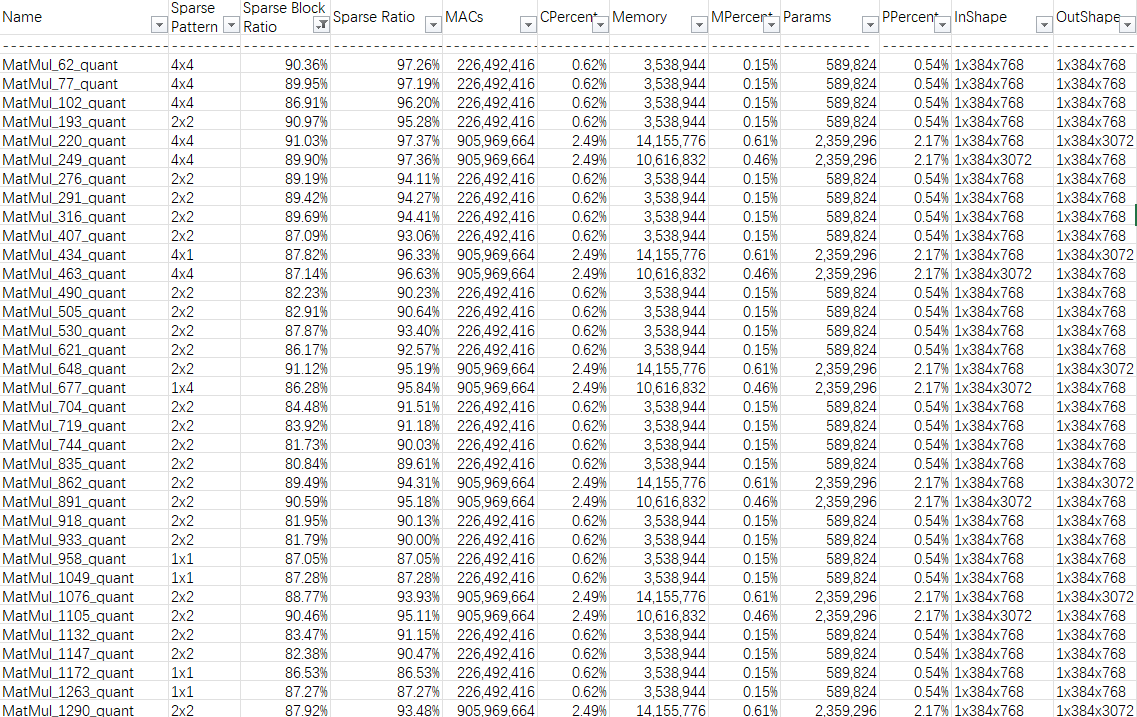Open the Params column filter dropdown
Screen dimensions: 1137x717
[x=870, y=25]
